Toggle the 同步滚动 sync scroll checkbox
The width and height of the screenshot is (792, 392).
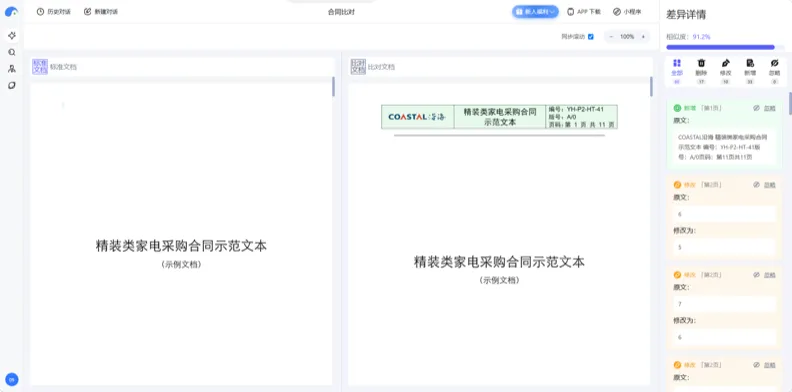click(x=591, y=37)
